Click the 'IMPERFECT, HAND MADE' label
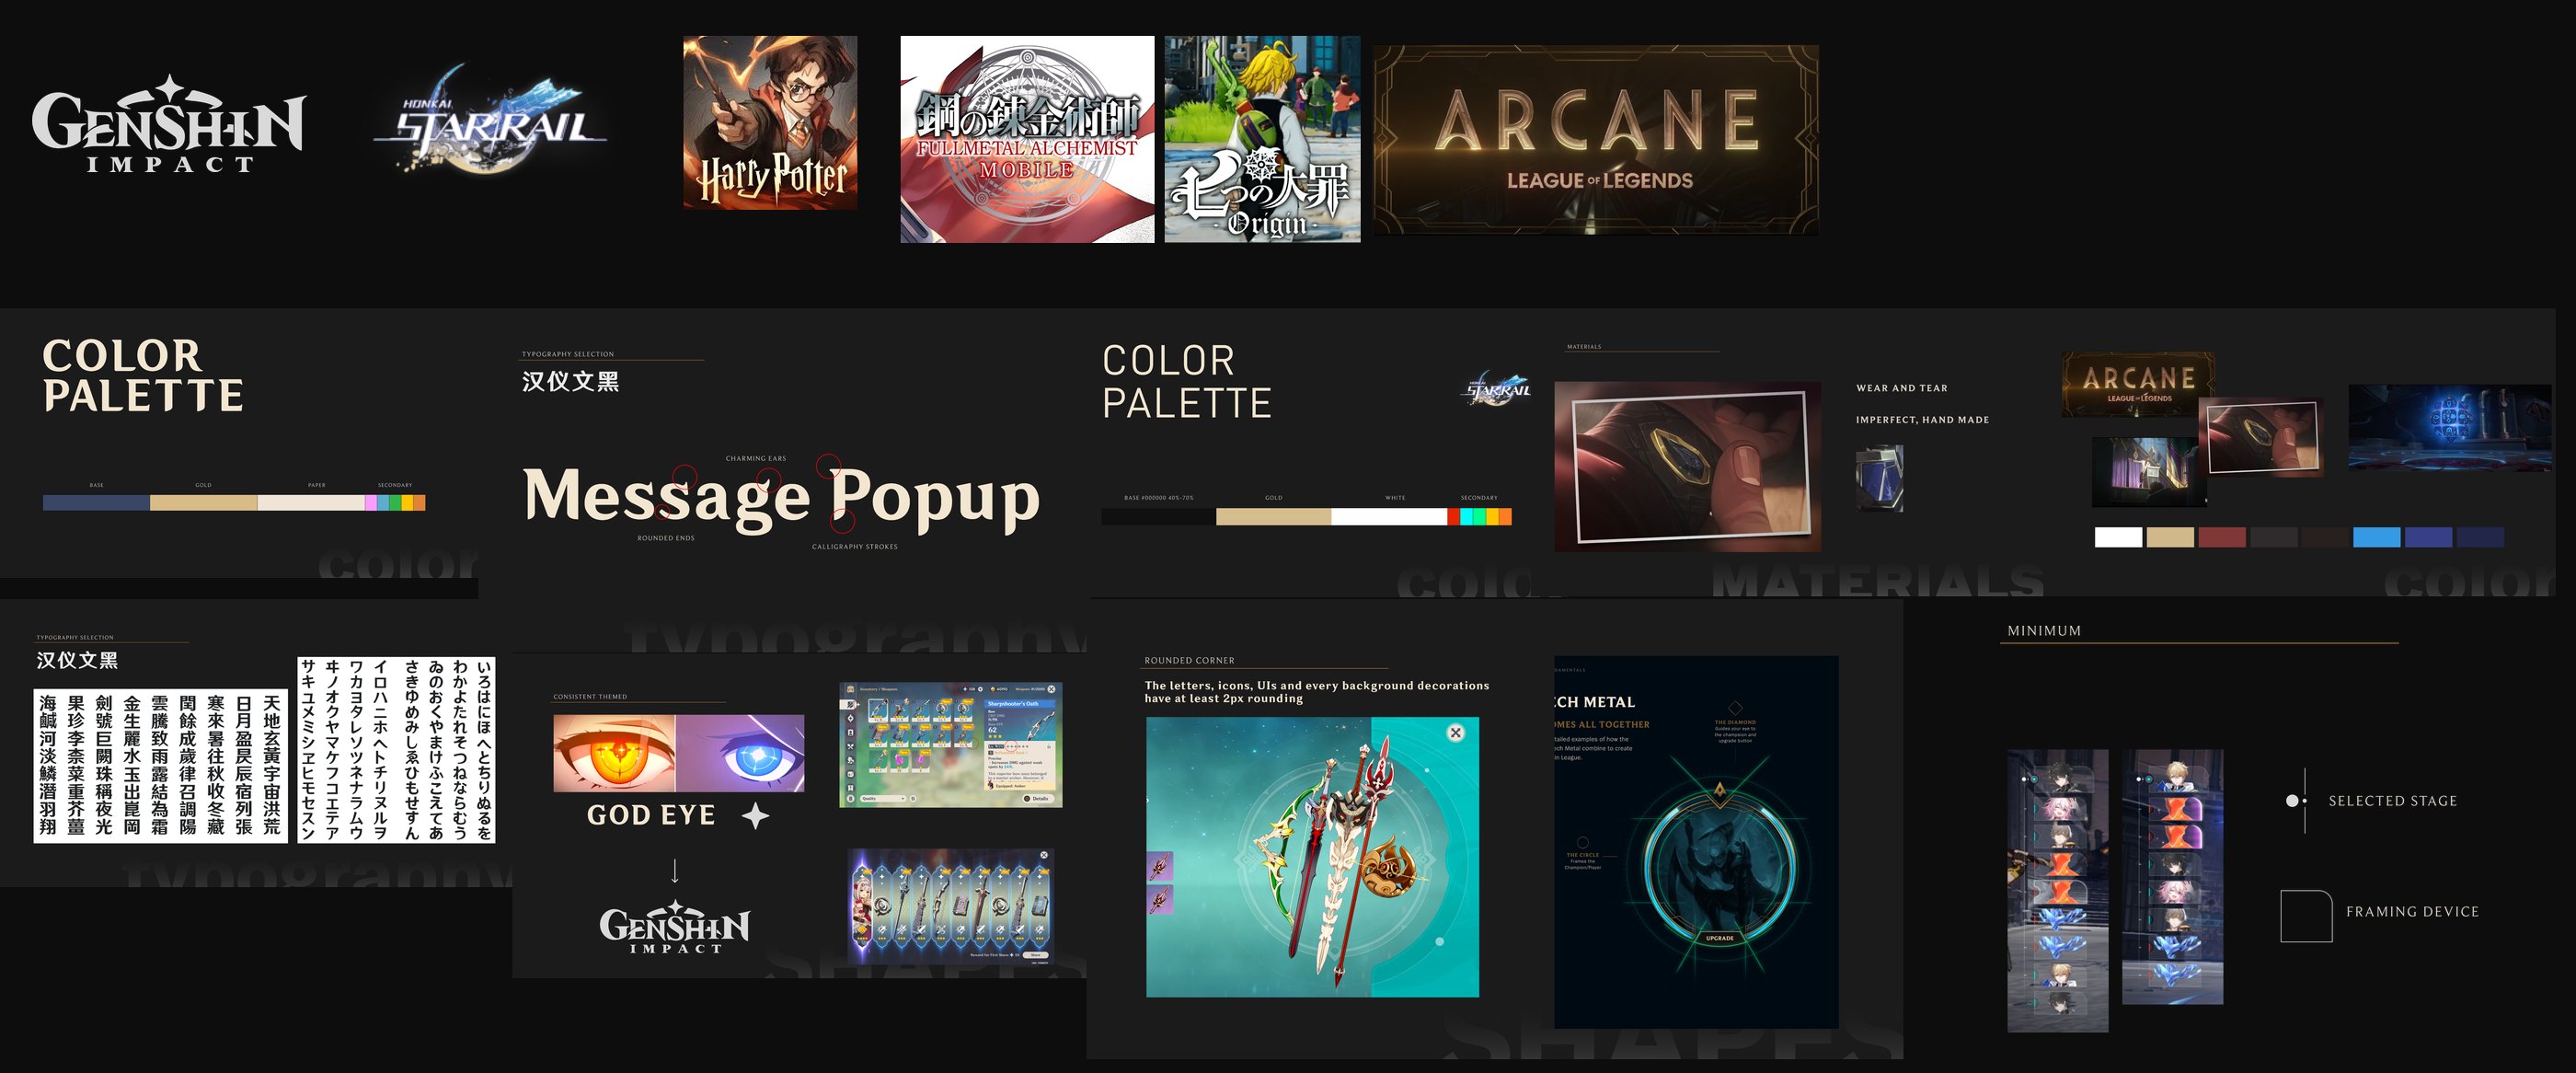The width and height of the screenshot is (2576, 1073). (x=1923, y=420)
